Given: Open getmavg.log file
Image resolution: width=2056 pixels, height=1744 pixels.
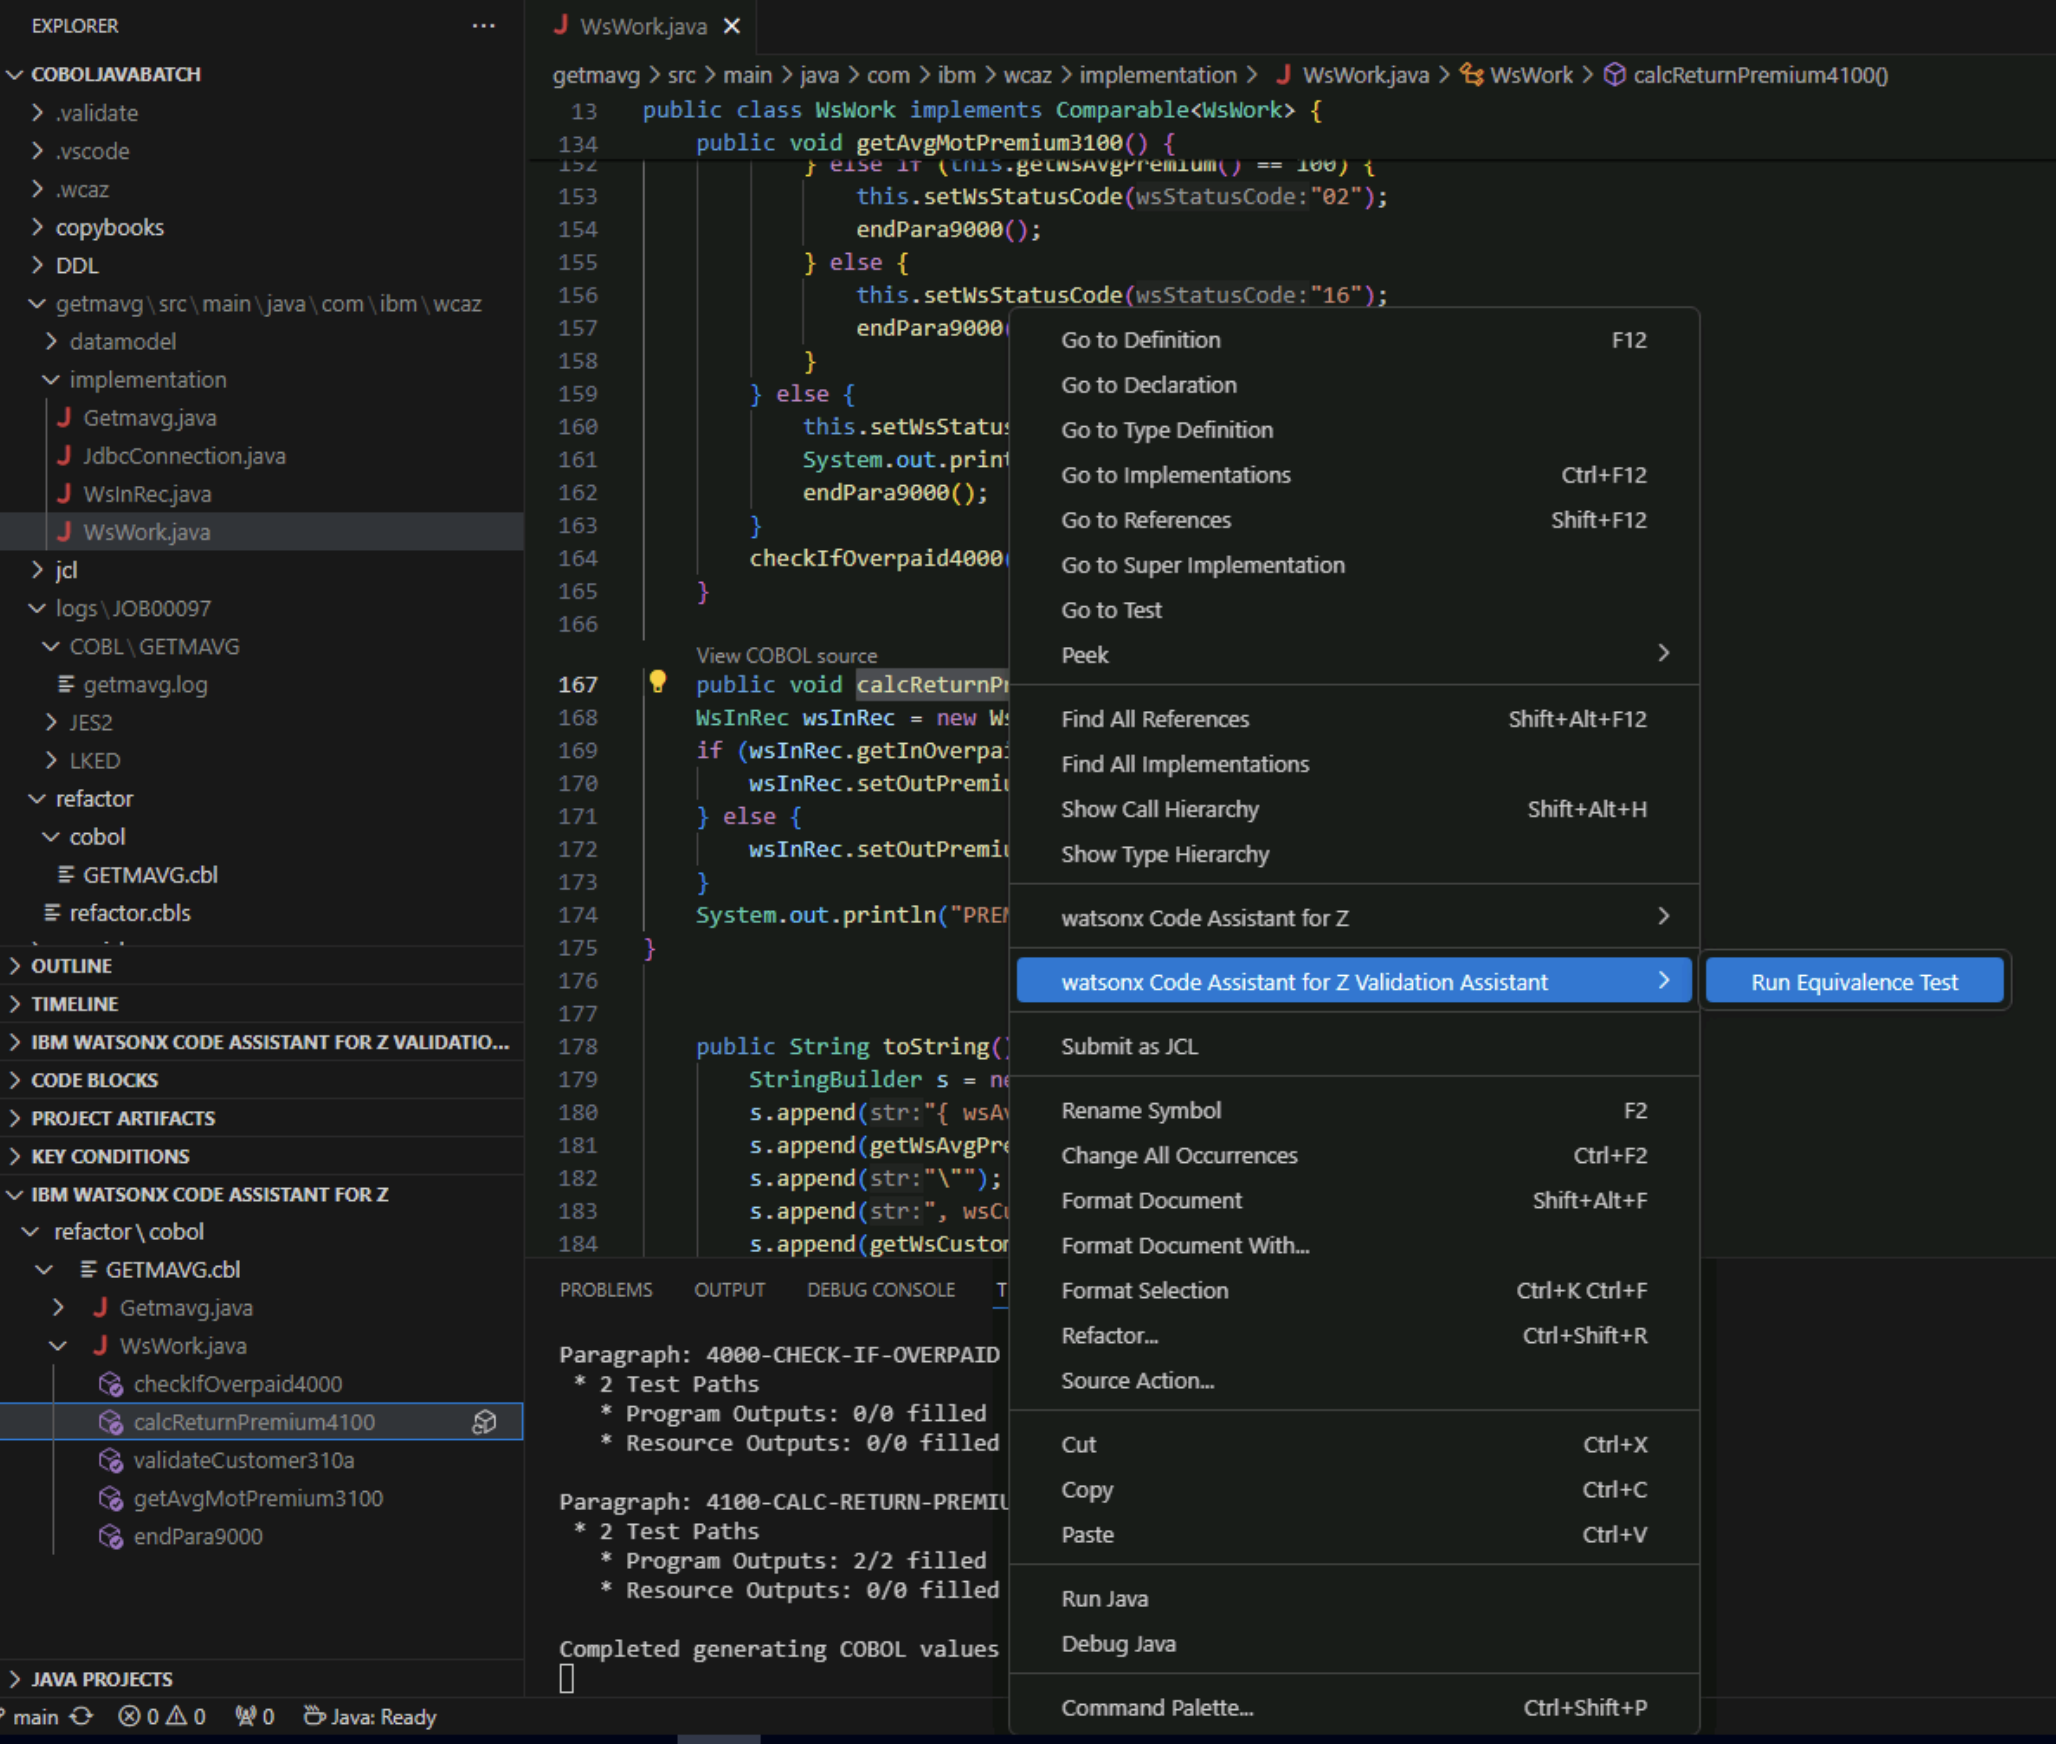Looking at the screenshot, I should 145,685.
